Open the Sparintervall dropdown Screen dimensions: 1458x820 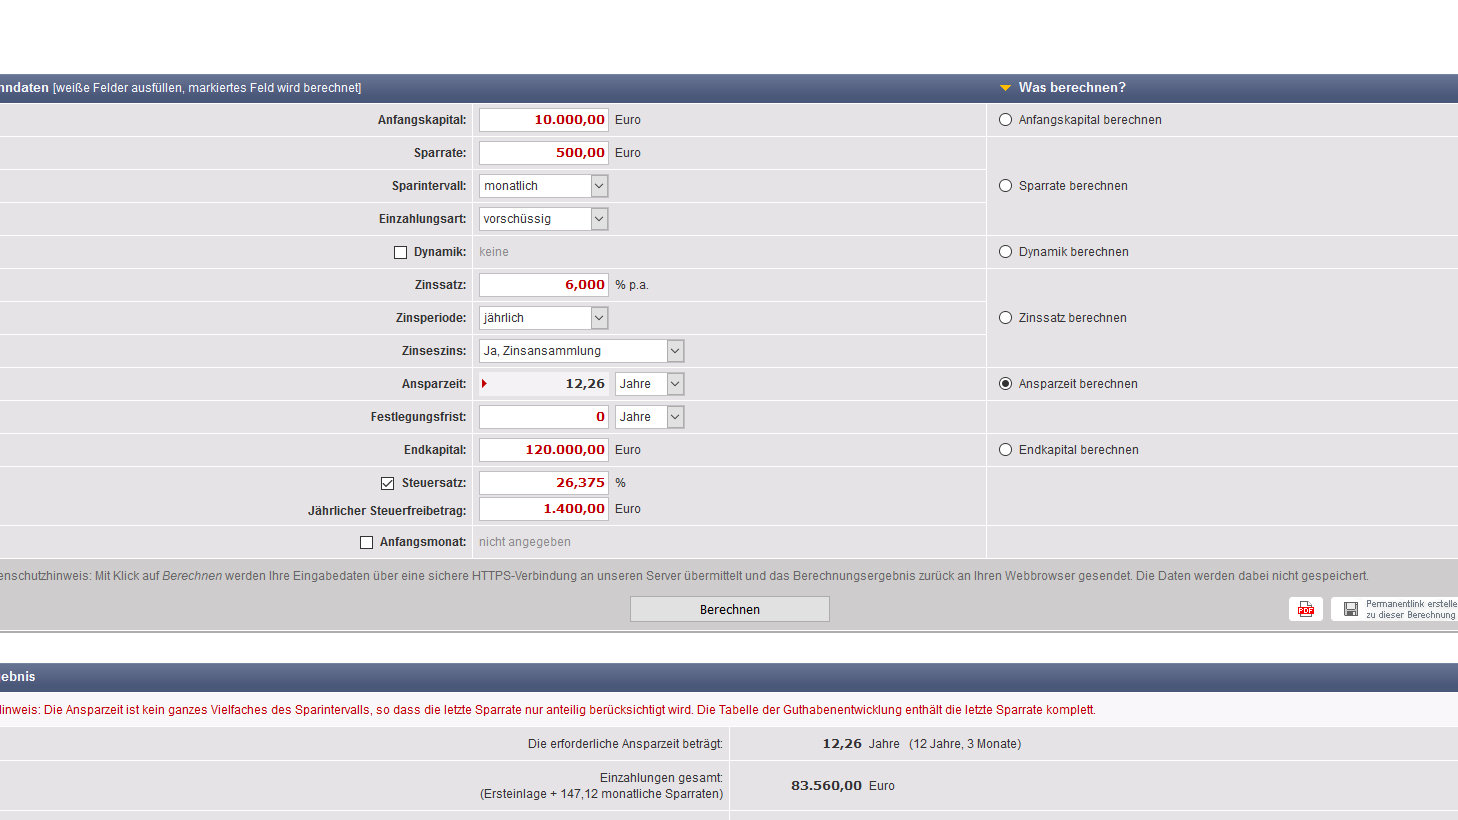pos(543,186)
